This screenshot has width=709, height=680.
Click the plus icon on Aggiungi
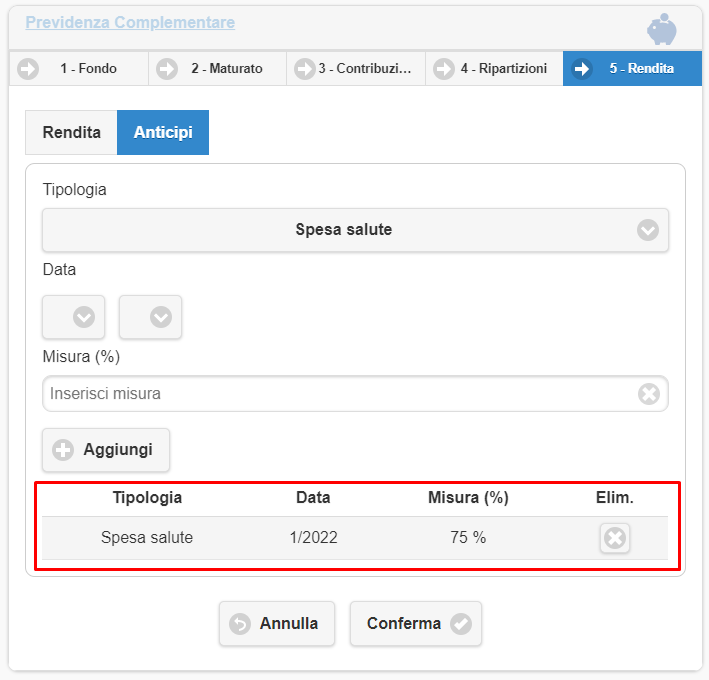pyautogui.click(x=63, y=450)
